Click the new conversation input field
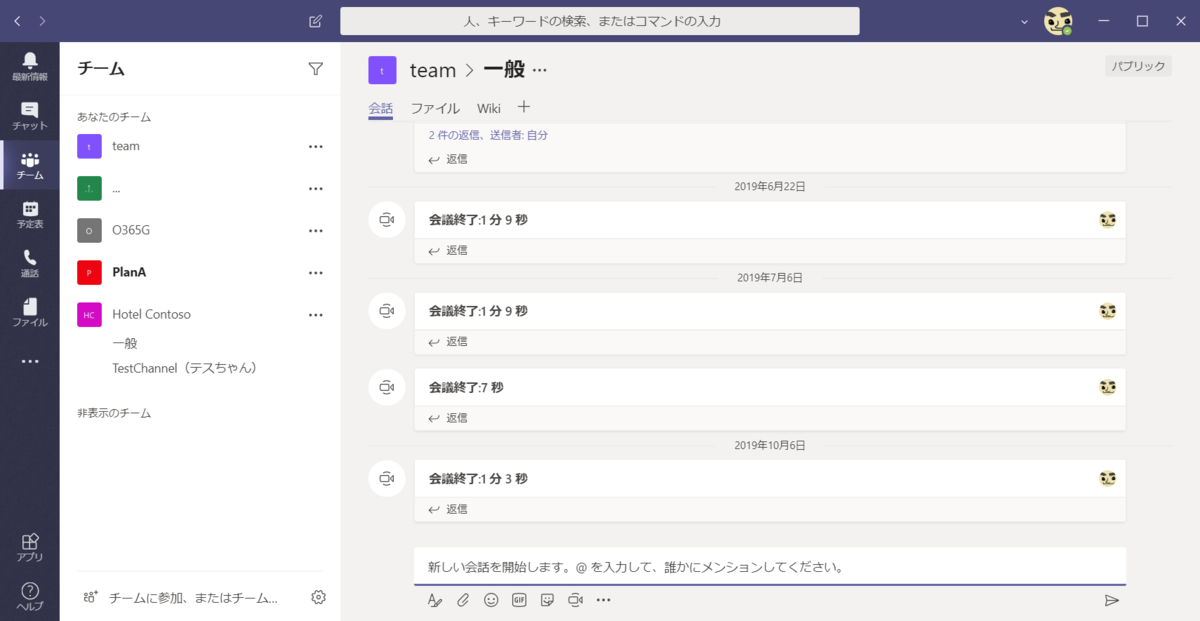 tap(770, 566)
